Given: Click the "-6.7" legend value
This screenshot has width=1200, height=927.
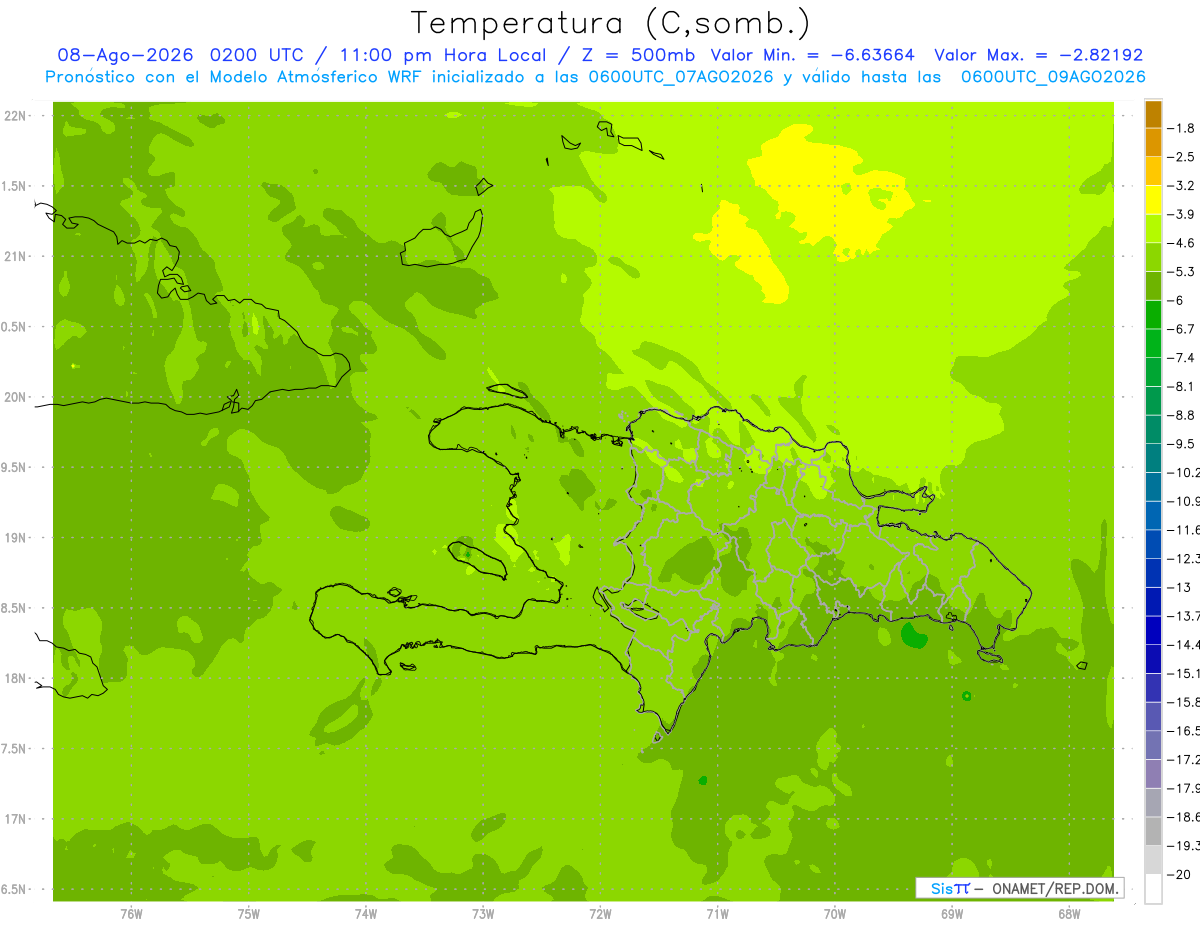Looking at the screenshot, I should (1183, 329).
